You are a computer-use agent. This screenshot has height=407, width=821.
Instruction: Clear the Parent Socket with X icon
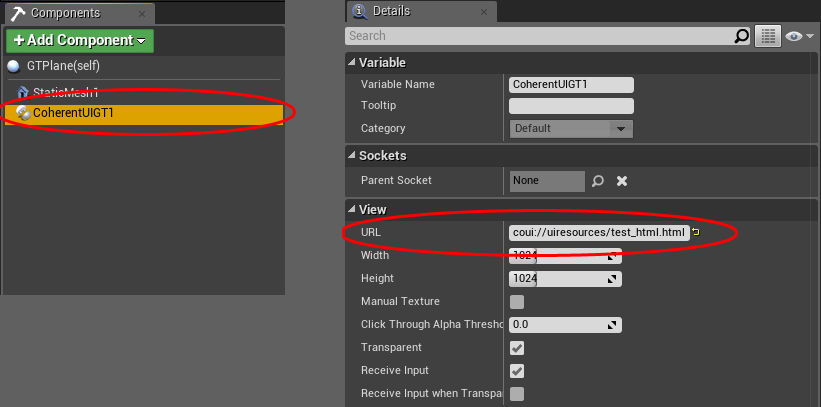point(621,181)
